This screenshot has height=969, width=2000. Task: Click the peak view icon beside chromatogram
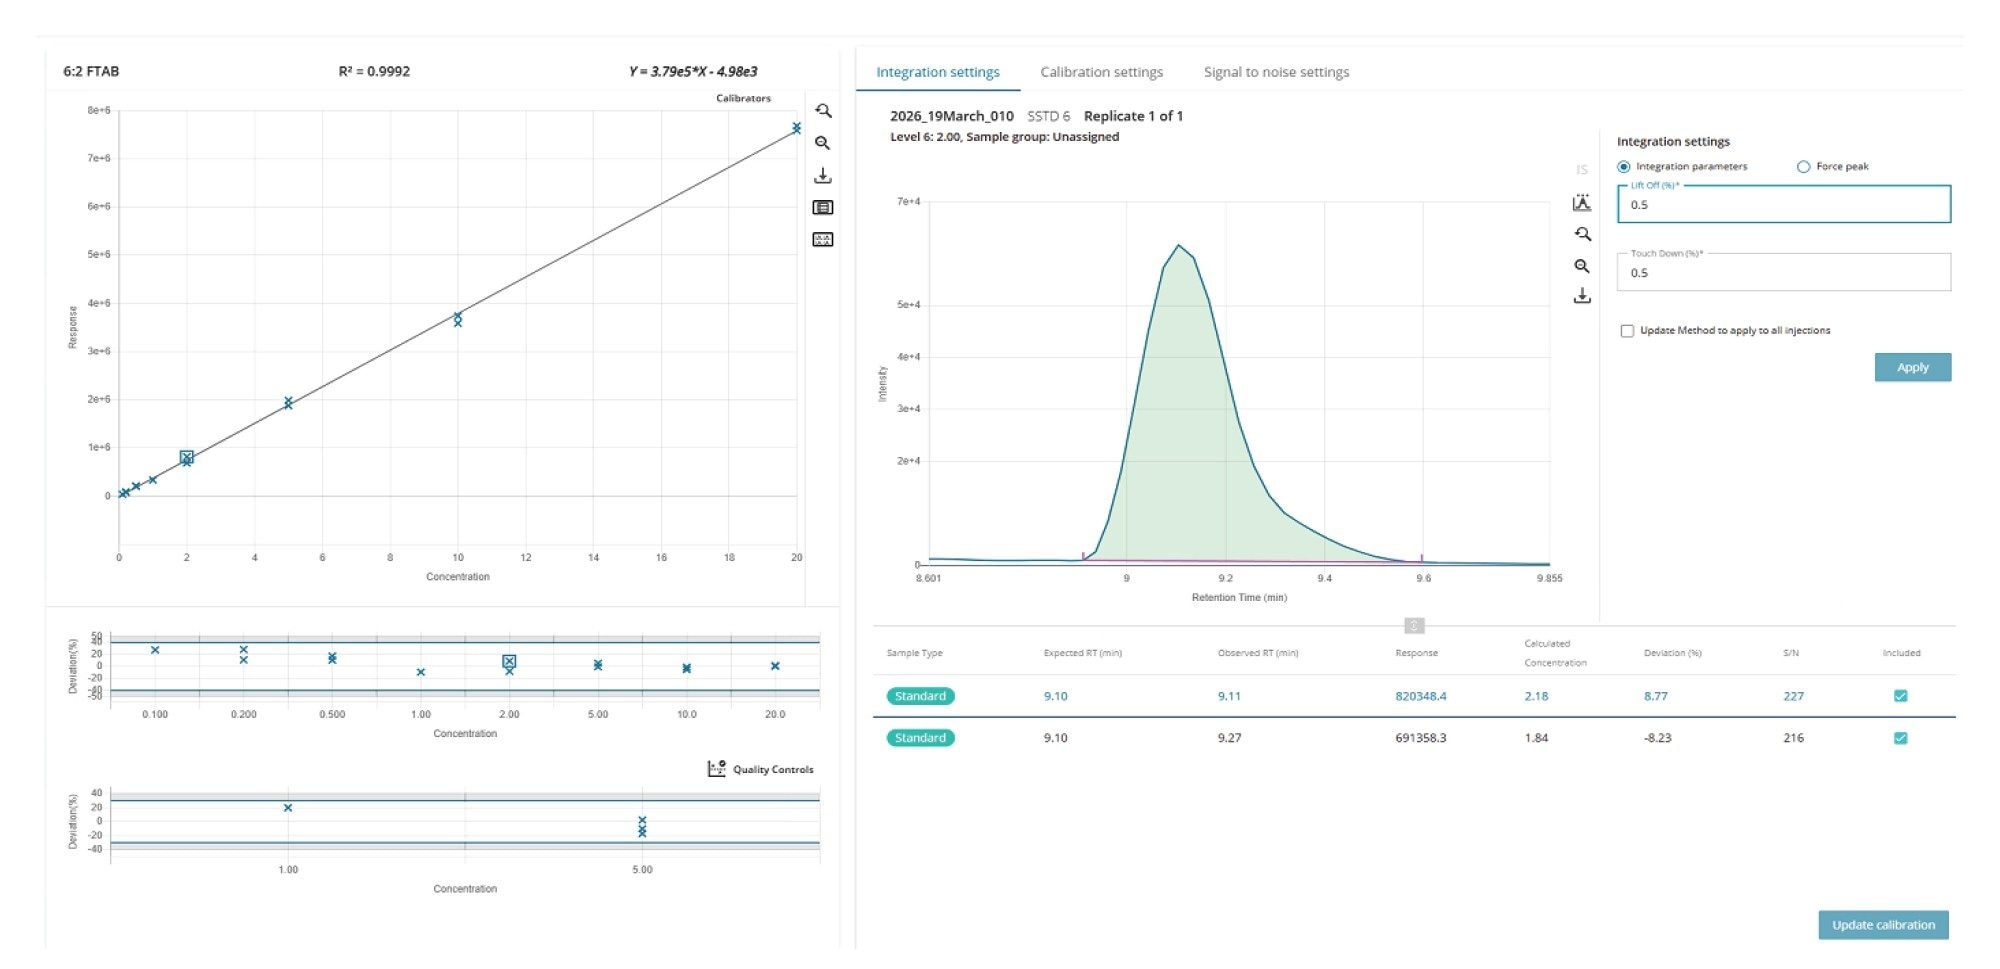tap(1582, 203)
